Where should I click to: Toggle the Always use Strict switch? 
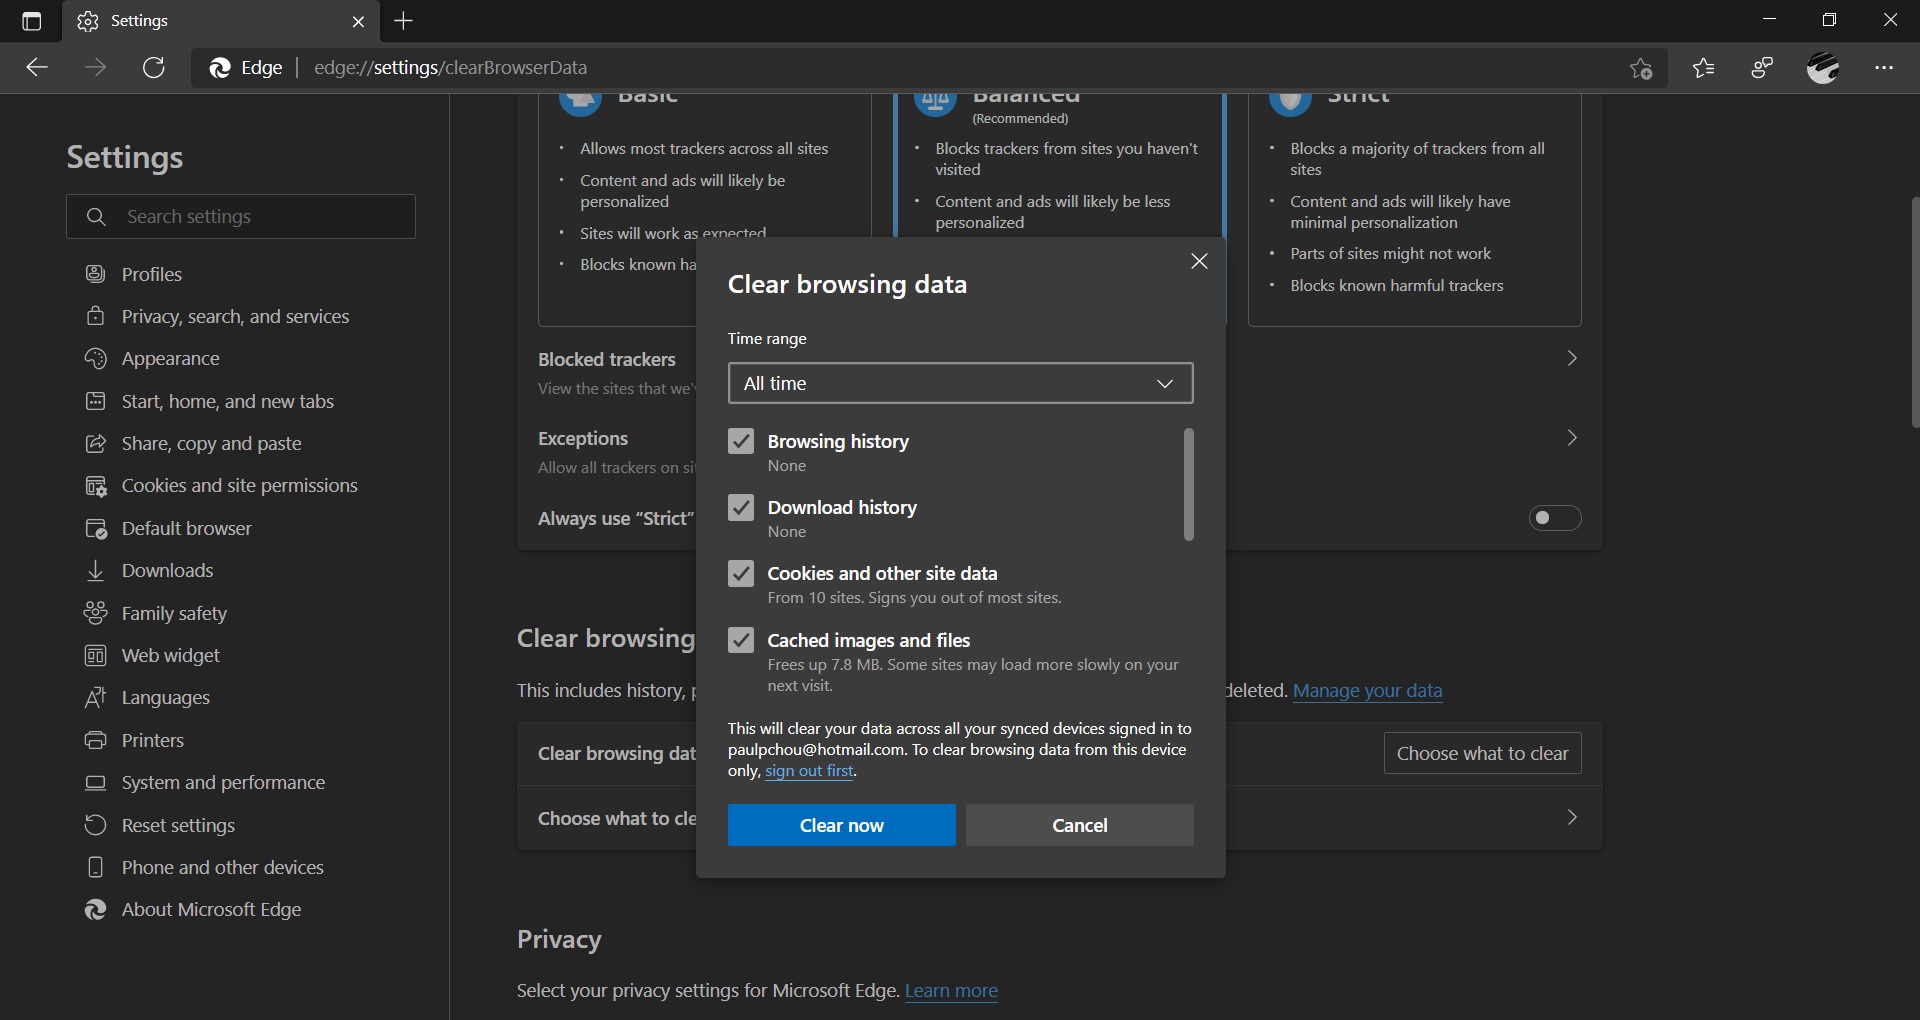click(1554, 518)
